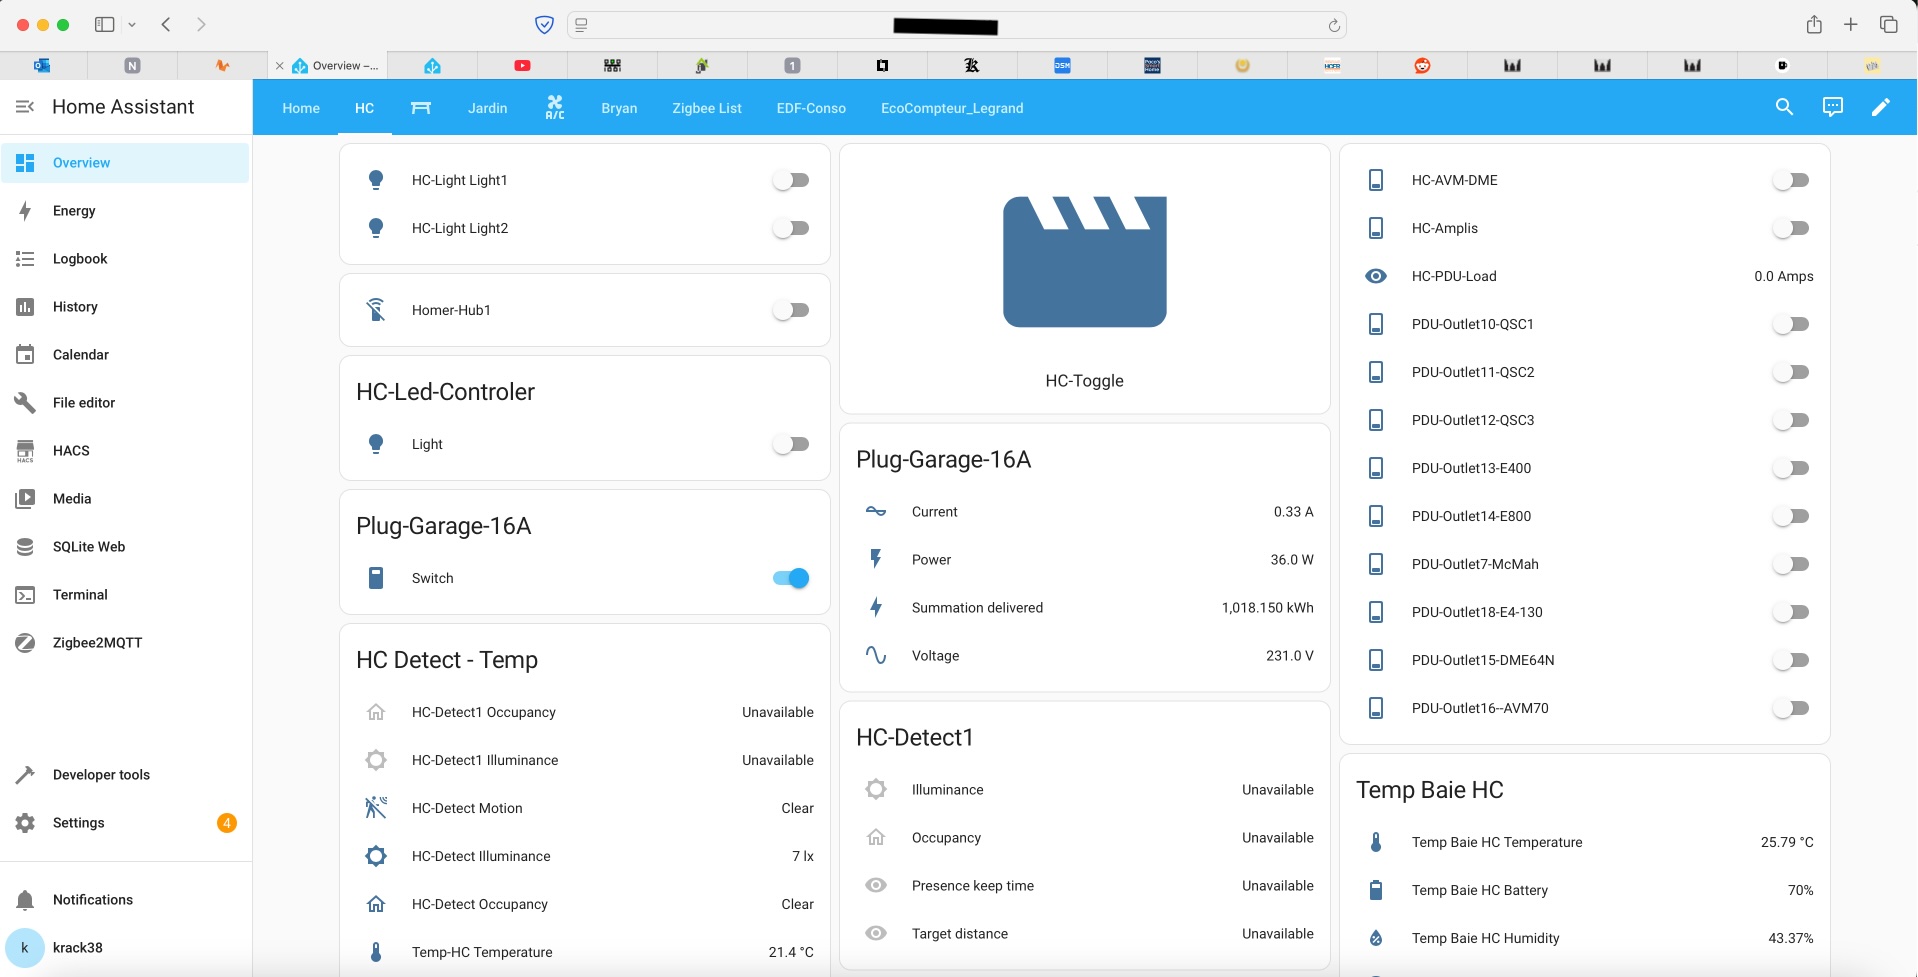Click the edit dashboard pencil icon
Viewport: 1918px width, 977px height.
(x=1880, y=107)
